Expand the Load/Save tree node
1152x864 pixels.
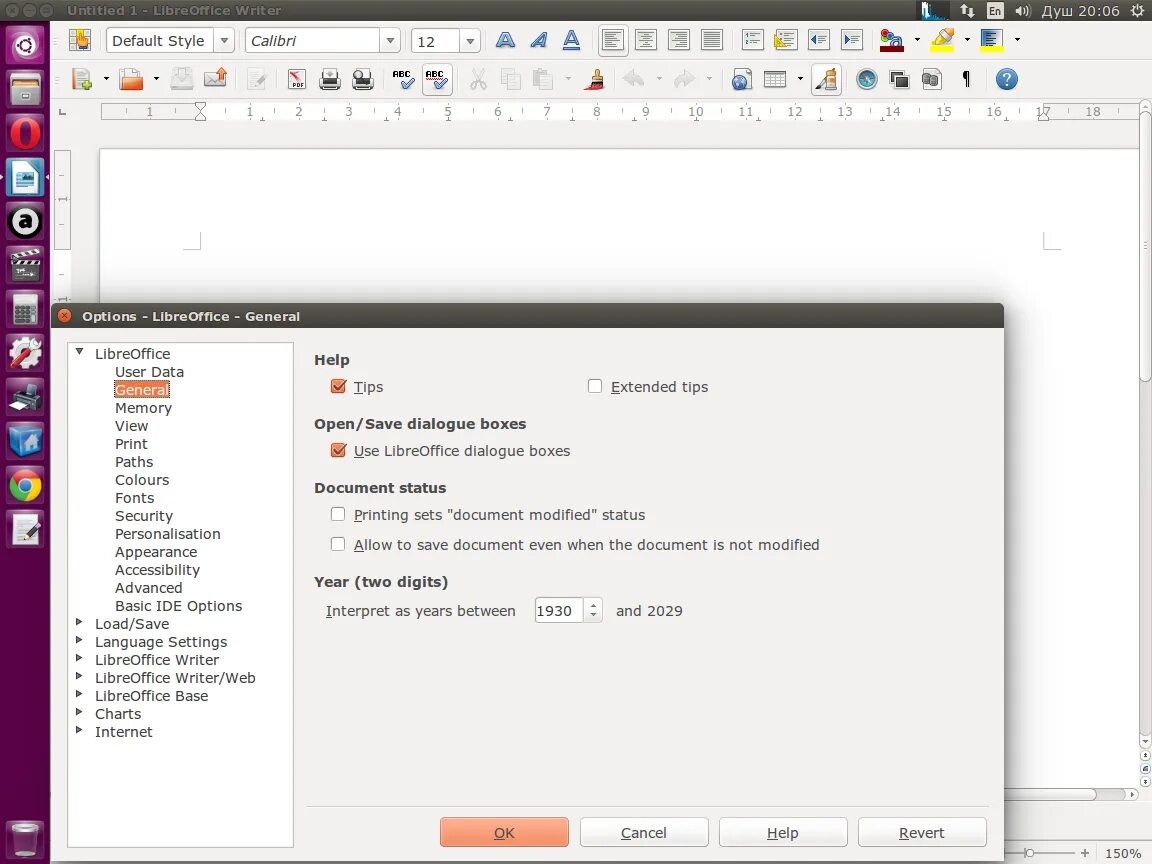point(79,622)
